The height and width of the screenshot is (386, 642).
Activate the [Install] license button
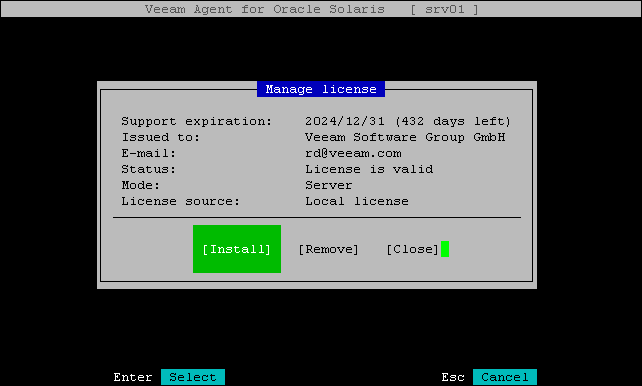point(237,249)
